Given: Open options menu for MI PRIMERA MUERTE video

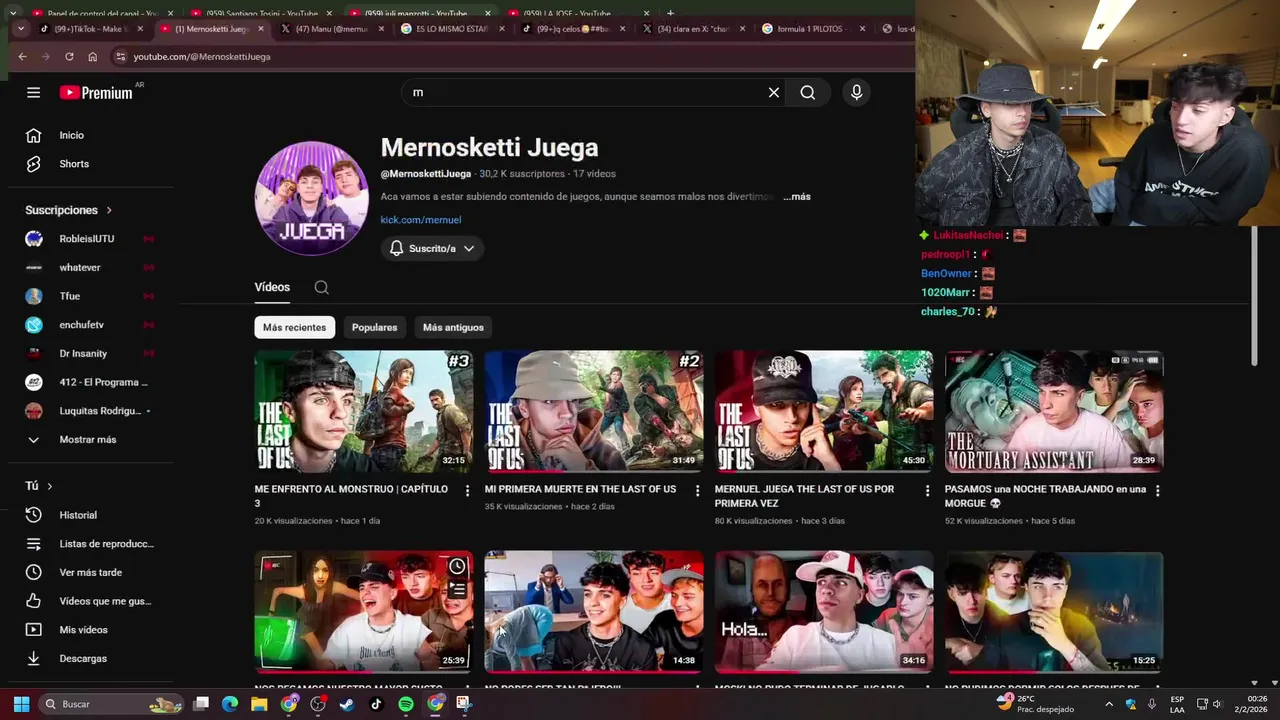Looking at the screenshot, I should pyautogui.click(x=697, y=490).
